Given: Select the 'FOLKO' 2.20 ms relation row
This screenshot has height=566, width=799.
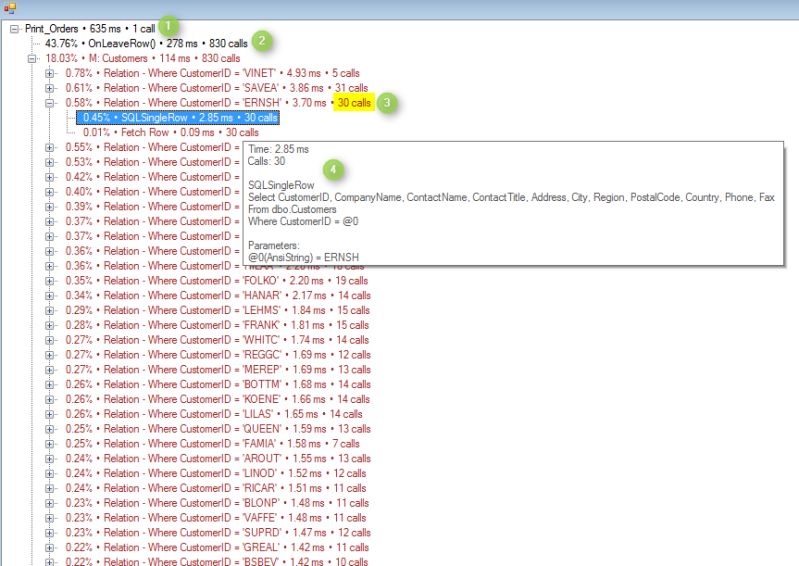Looking at the screenshot, I should point(217,281).
